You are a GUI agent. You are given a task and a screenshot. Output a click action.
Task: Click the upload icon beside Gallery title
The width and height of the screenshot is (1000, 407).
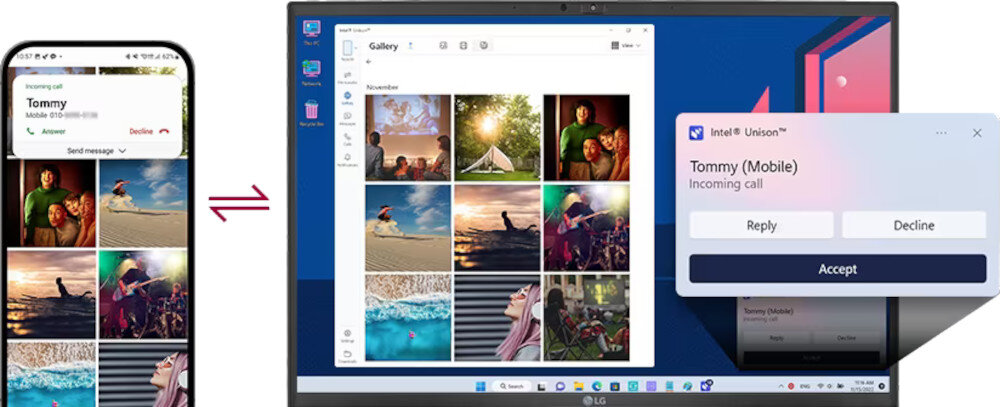(x=411, y=45)
